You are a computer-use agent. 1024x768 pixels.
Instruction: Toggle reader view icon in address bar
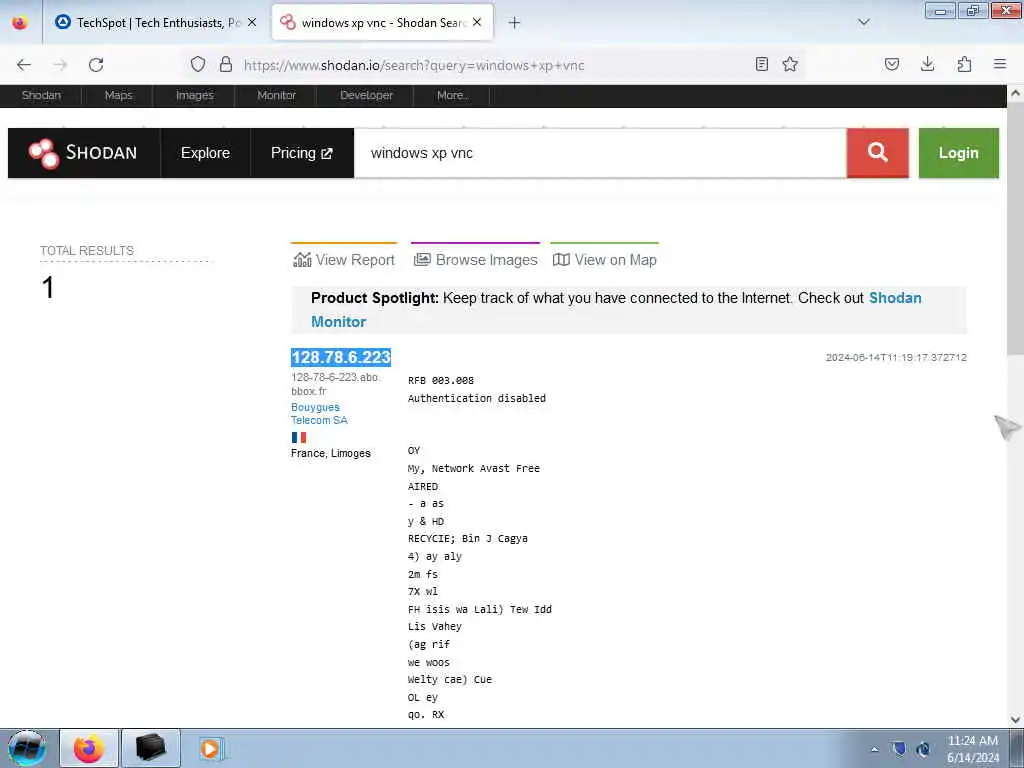click(761, 64)
